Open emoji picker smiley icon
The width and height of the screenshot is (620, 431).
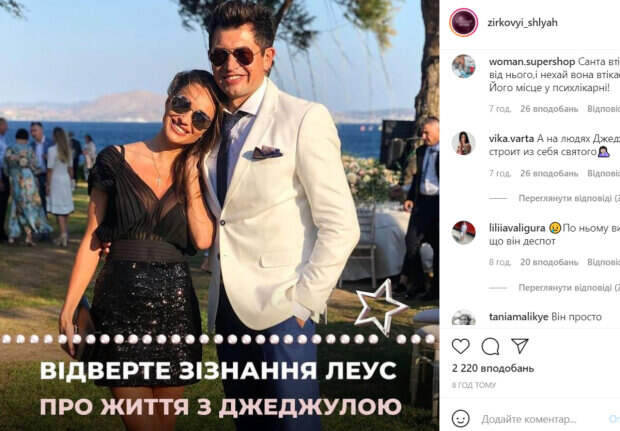click(x=460, y=418)
